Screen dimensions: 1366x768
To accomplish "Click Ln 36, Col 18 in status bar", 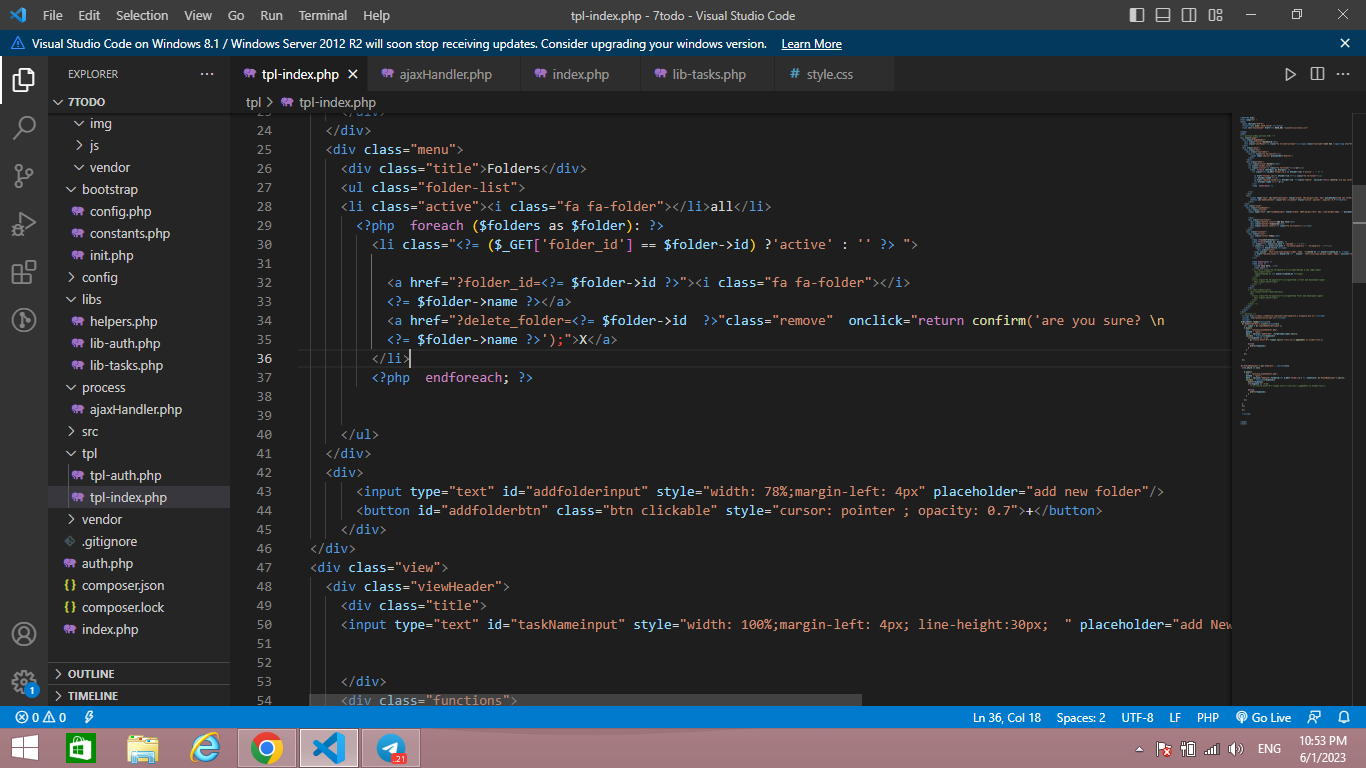I will 1007,717.
